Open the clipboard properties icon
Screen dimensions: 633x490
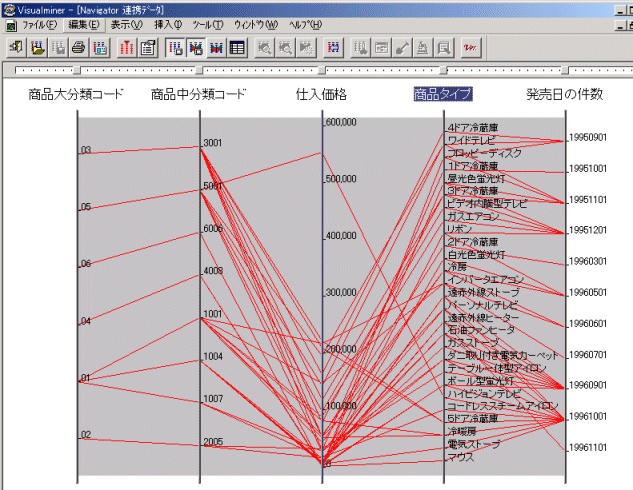coord(148,48)
